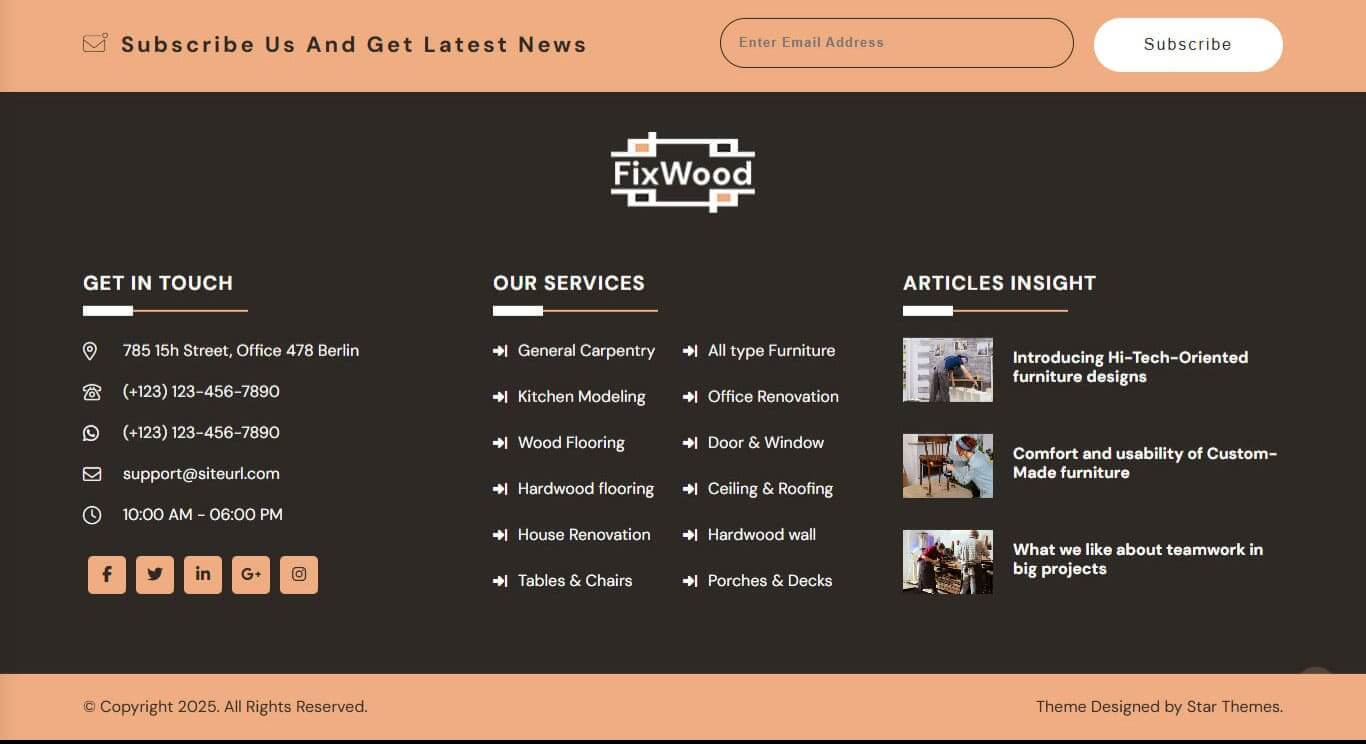Image resolution: width=1366 pixels, height=744 pixels.
Task: Open the Tables & Chairs link
Action: (x=574, y=581)
